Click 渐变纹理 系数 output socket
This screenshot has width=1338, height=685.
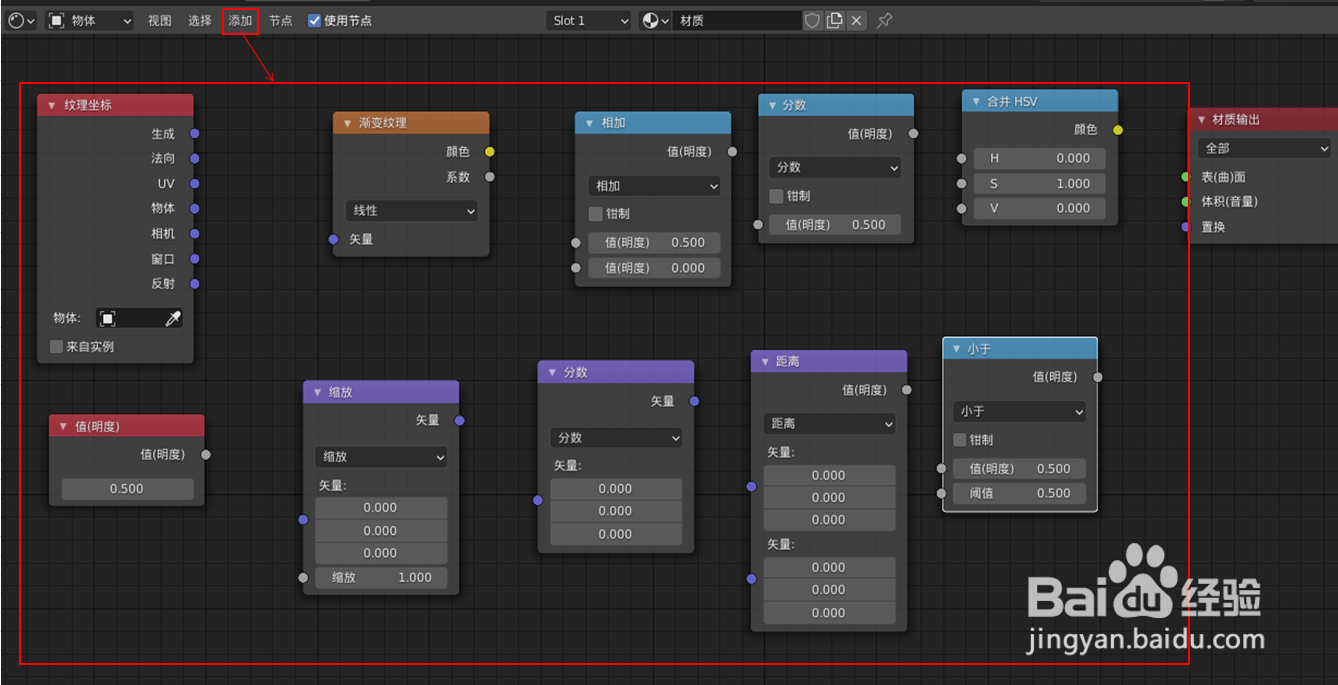(489, 177)
